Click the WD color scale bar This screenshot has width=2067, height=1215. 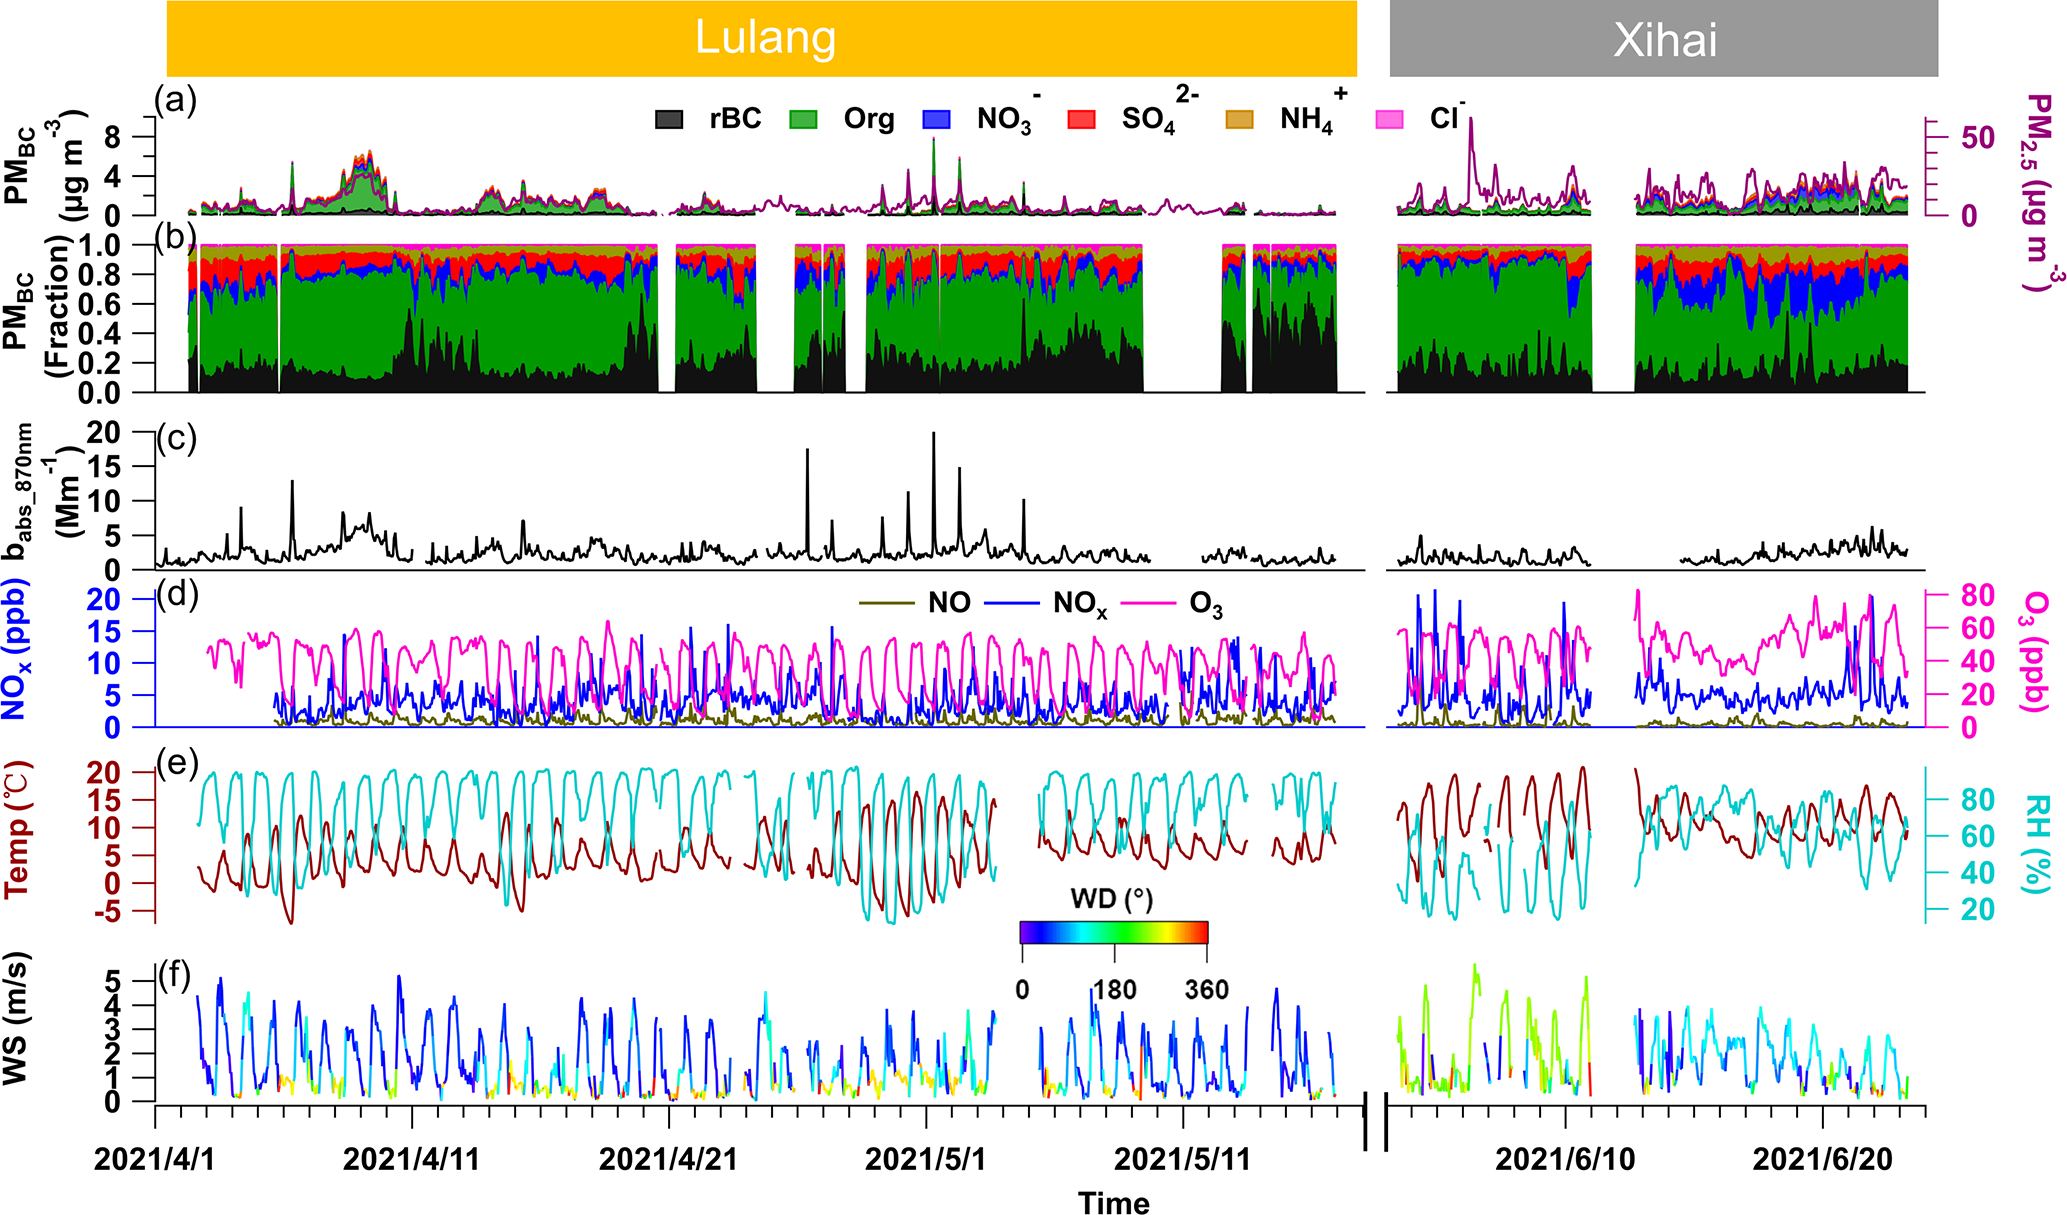[x=1113, y=932]
